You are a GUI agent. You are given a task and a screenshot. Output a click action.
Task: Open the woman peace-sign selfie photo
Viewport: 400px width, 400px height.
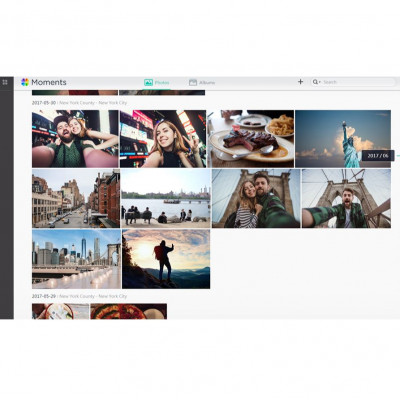tap(163, 139)
